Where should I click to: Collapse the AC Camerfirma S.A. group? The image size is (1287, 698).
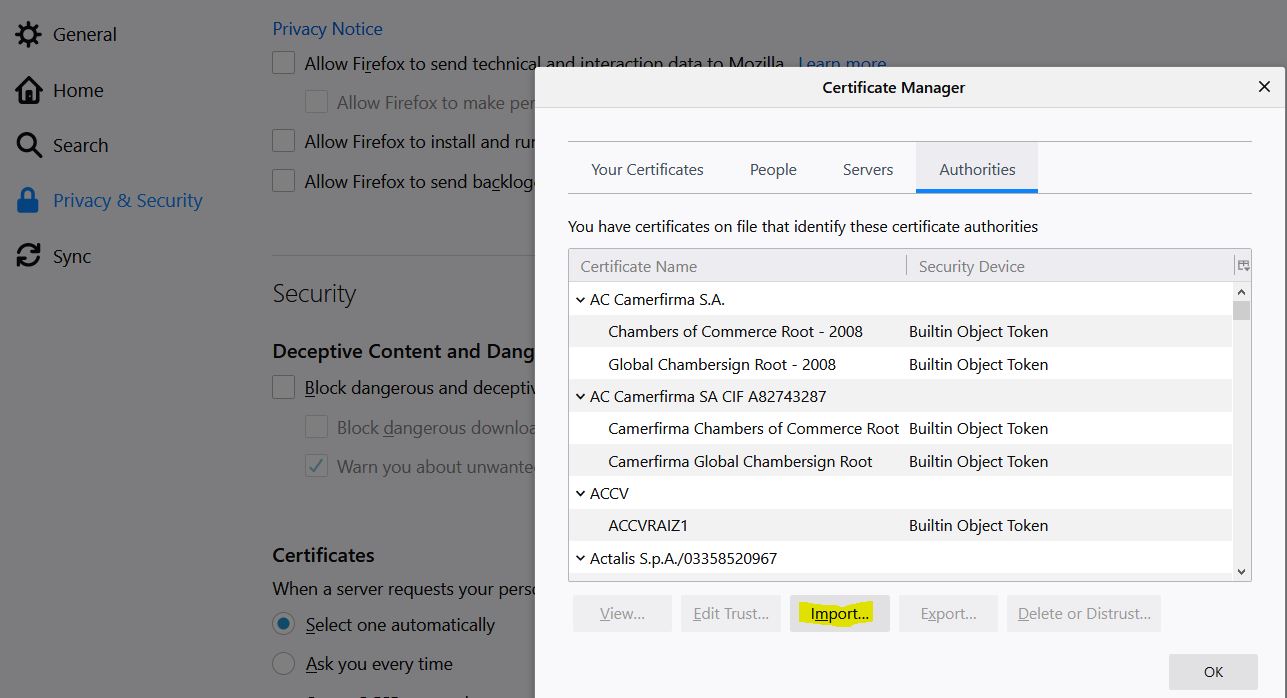coord(580,299)
